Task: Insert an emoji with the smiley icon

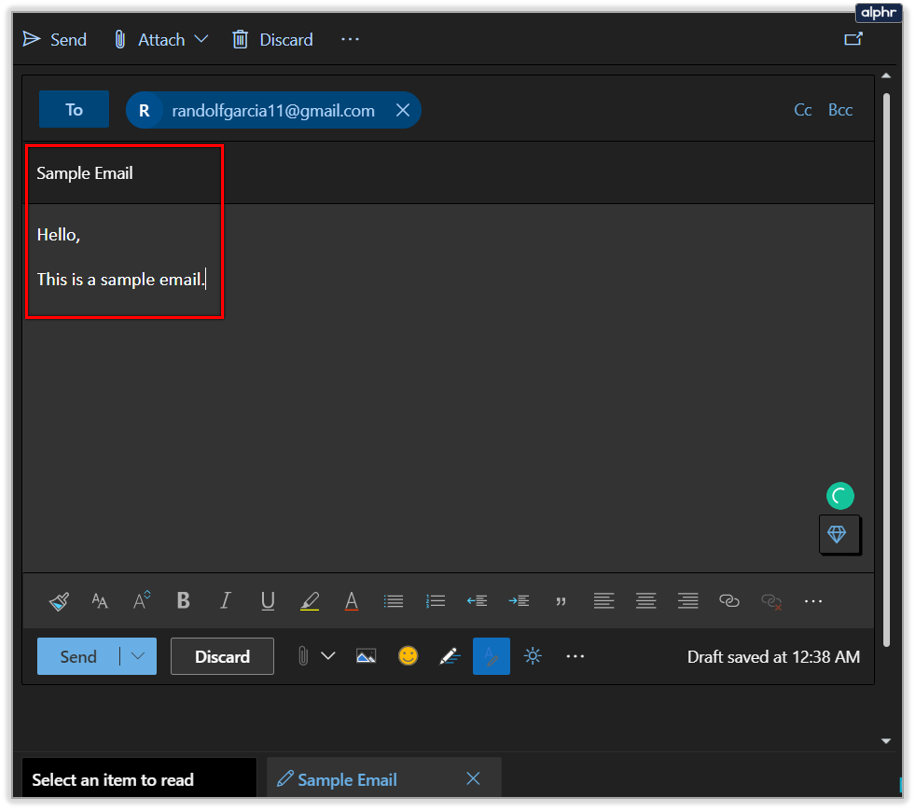Action: point(408,656)
